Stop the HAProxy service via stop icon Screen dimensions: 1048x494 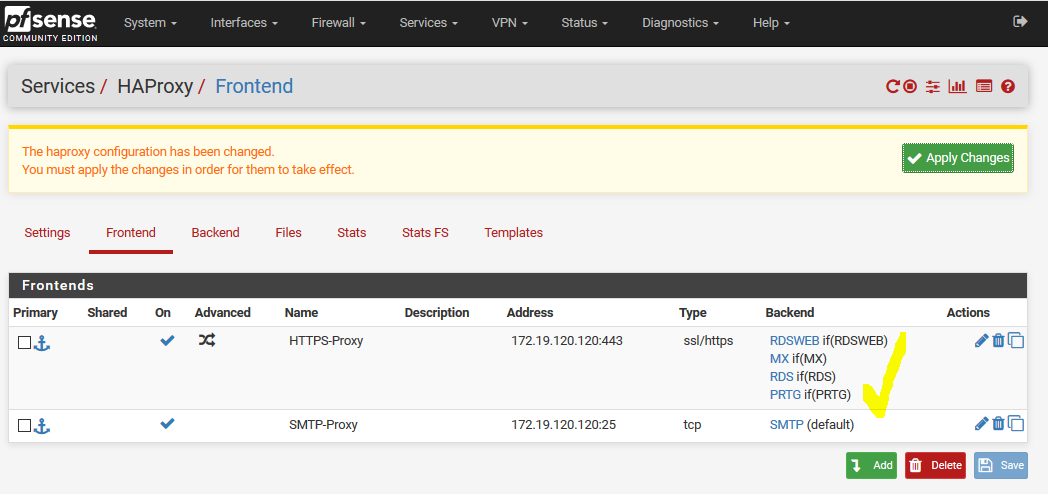[x=910, y=86]
